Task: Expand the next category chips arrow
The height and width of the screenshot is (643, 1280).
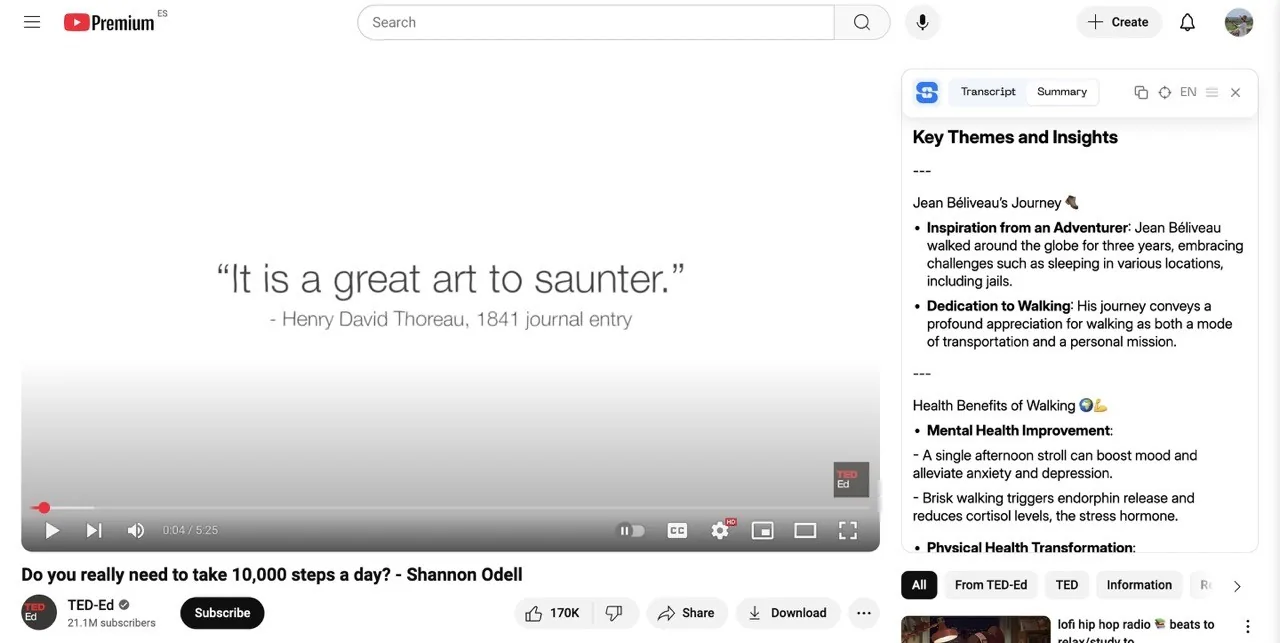Action: pyautogui.click(x=1237, y=586)
